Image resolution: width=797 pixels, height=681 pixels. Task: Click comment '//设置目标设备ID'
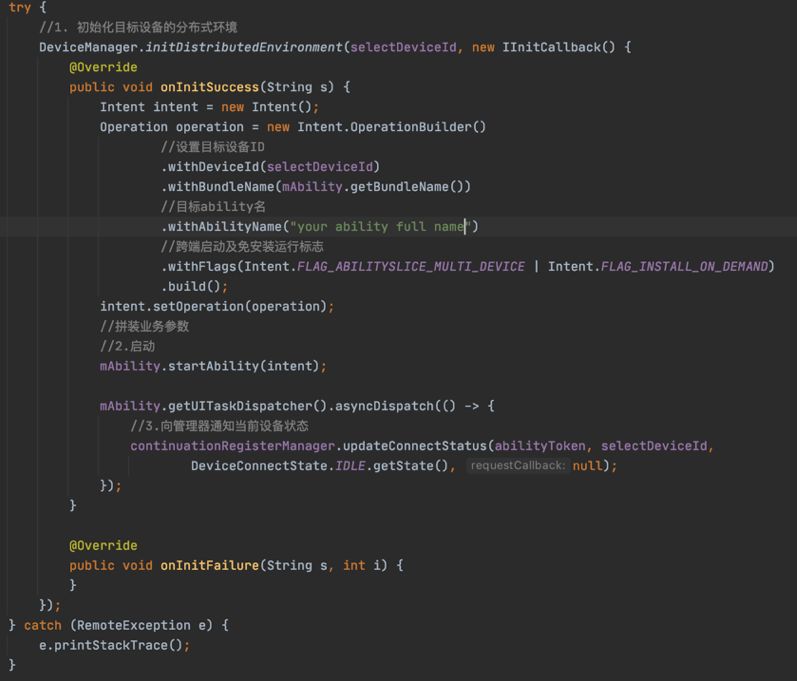(213, 147)
